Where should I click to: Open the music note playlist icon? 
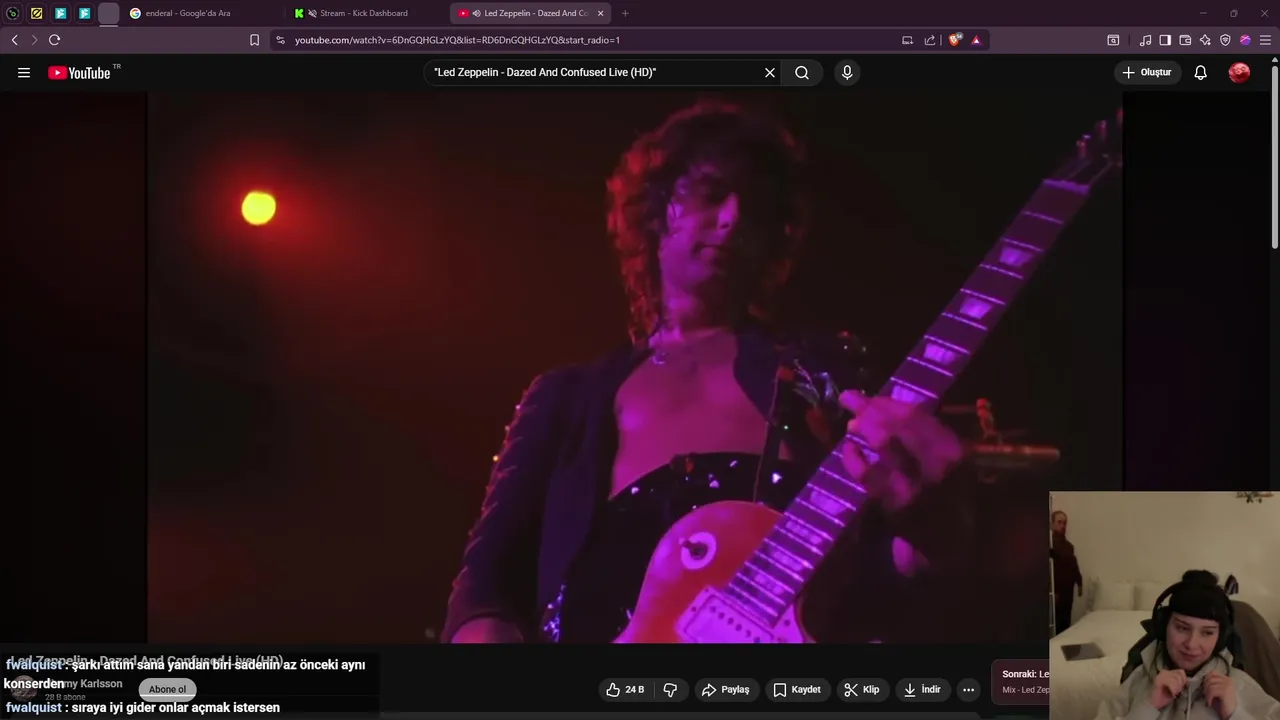click(1145, 40)
